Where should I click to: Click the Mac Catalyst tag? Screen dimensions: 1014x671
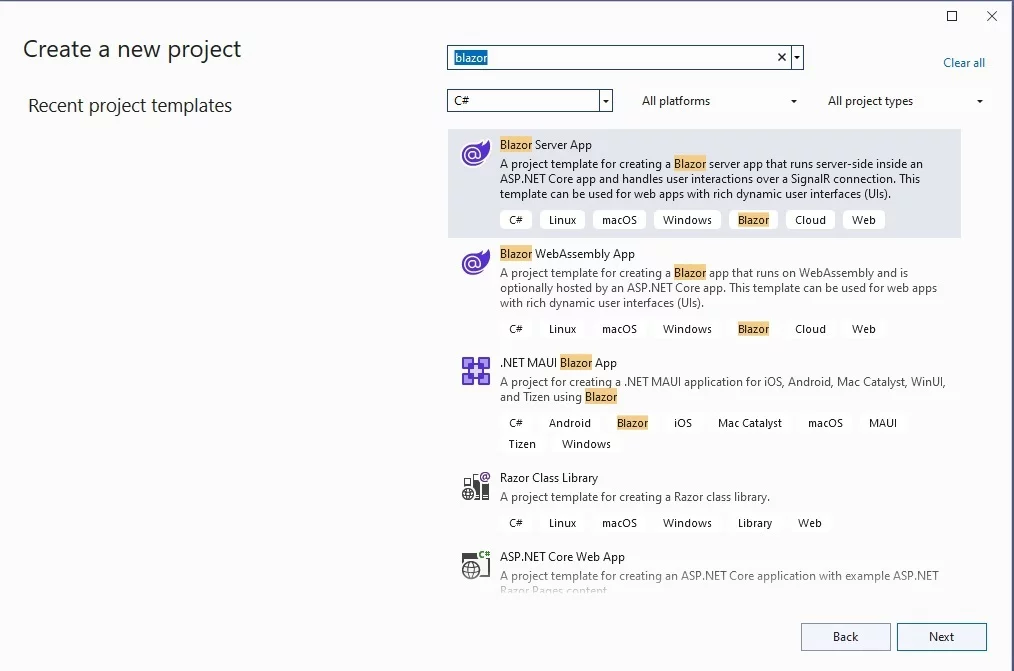tap(750, 423)
